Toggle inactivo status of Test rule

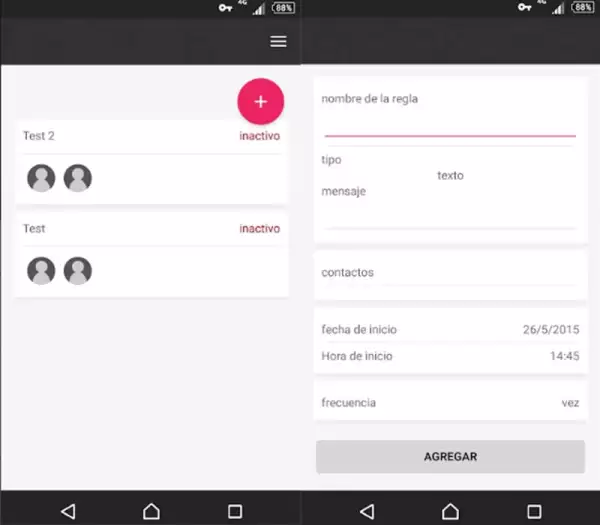(259, 229)
